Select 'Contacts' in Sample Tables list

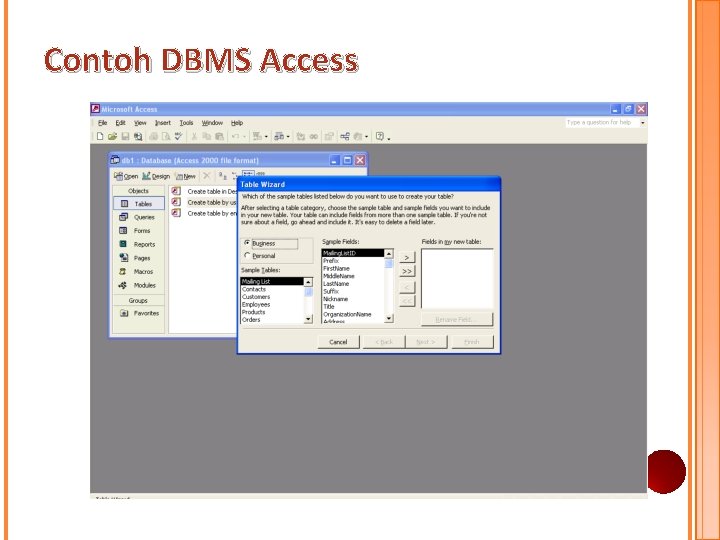click(272, 289)
